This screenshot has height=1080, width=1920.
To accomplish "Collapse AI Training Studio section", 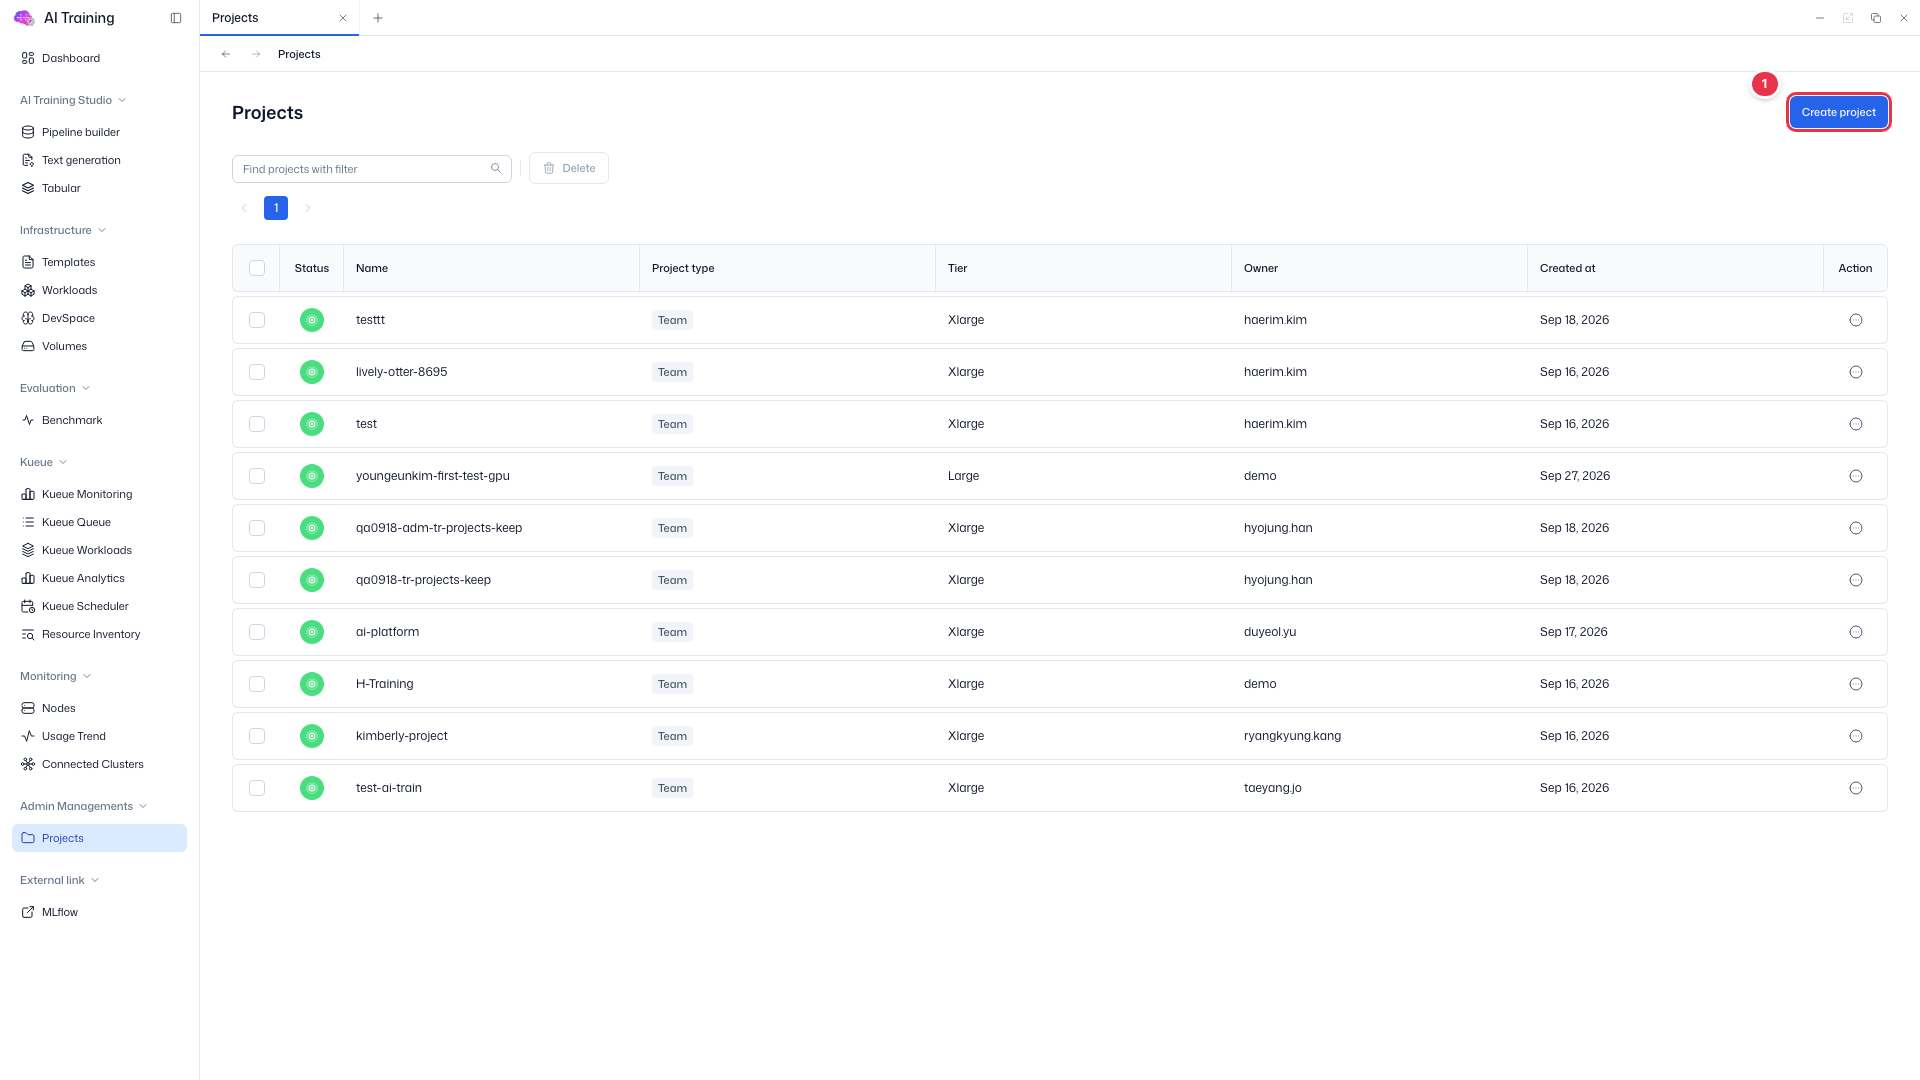I will point(73,100).
